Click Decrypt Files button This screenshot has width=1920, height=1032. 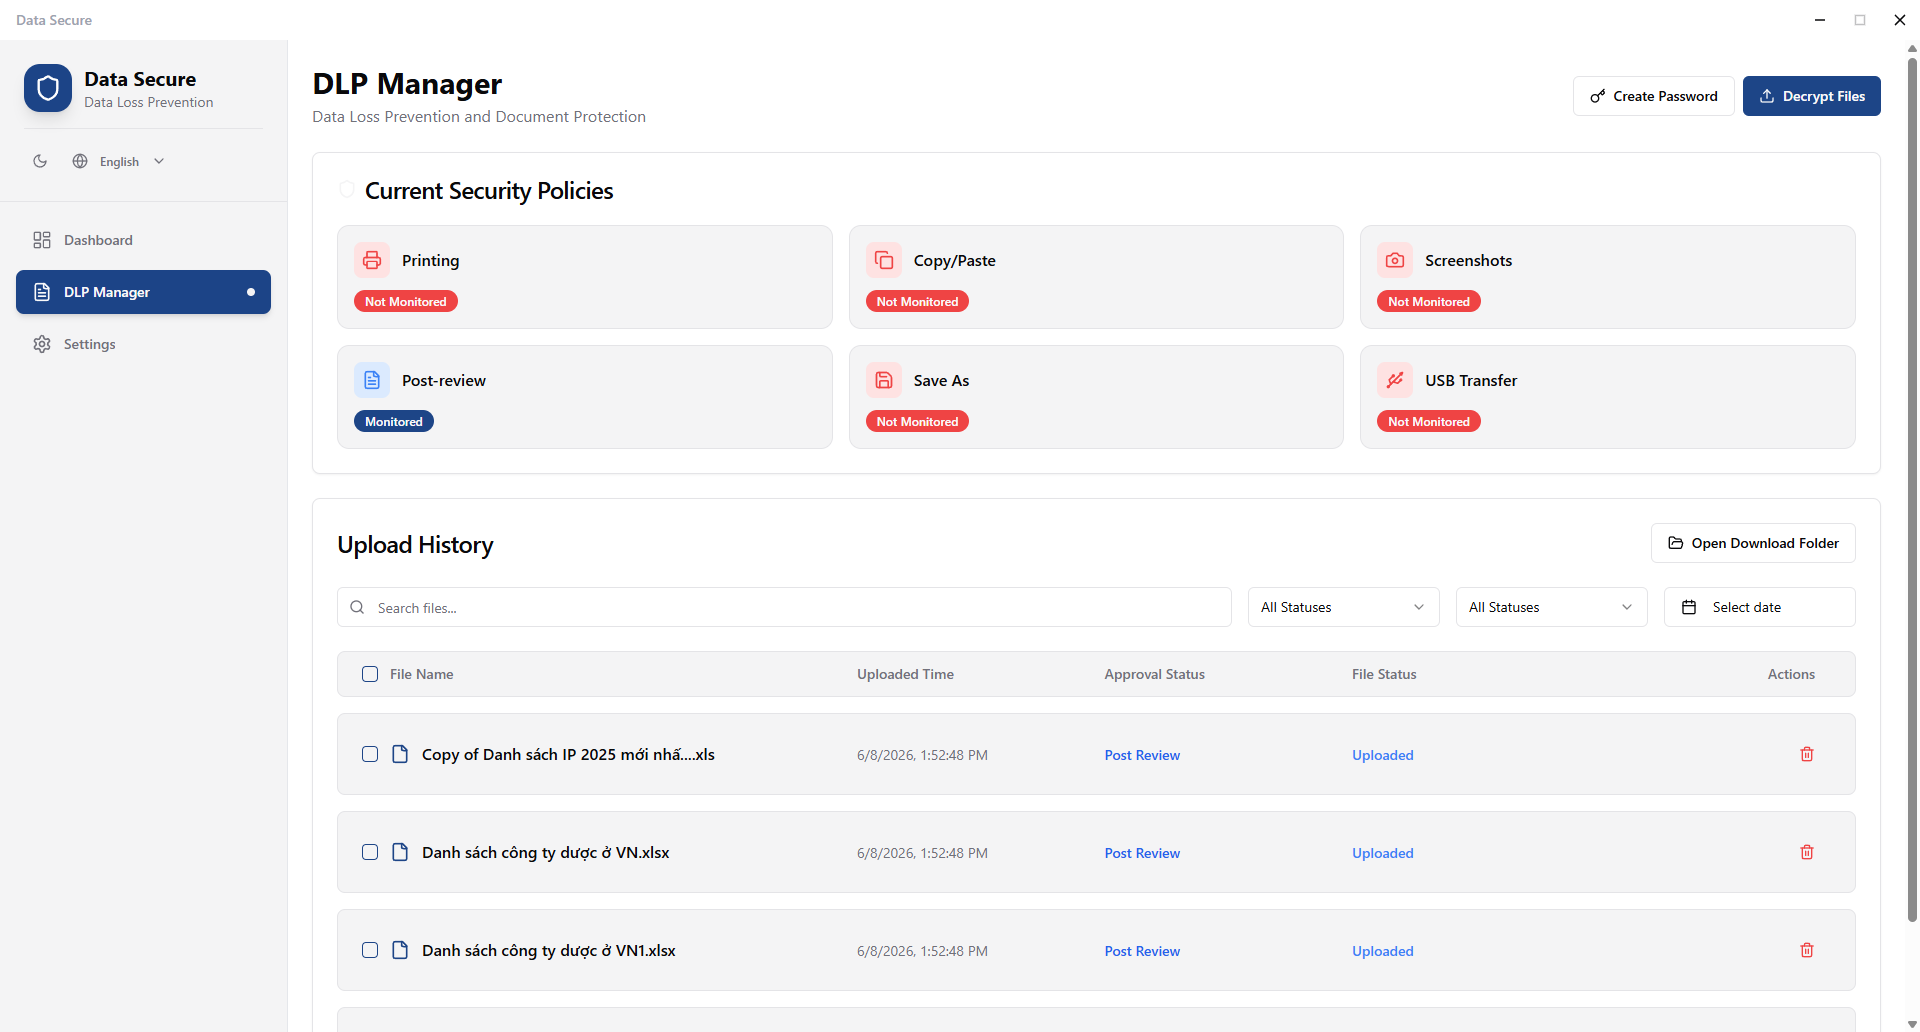(1811, 96)
